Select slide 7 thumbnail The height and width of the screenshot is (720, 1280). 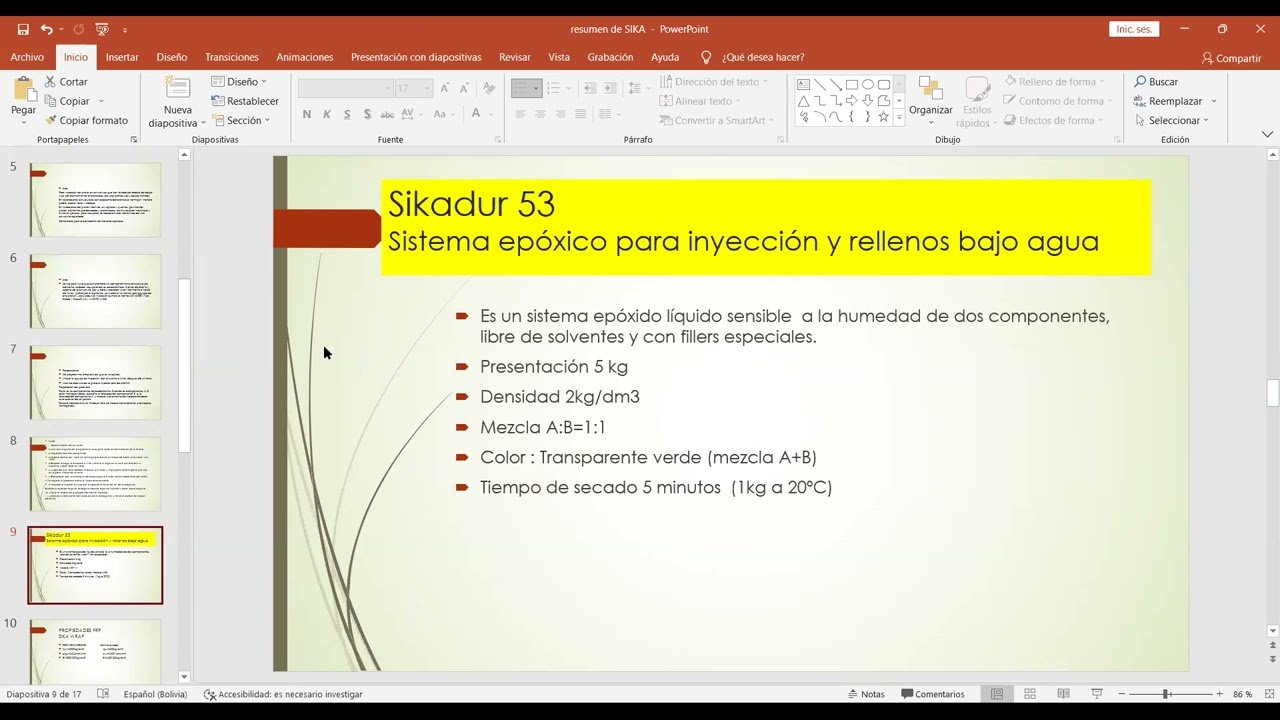(x=95, y=382)
